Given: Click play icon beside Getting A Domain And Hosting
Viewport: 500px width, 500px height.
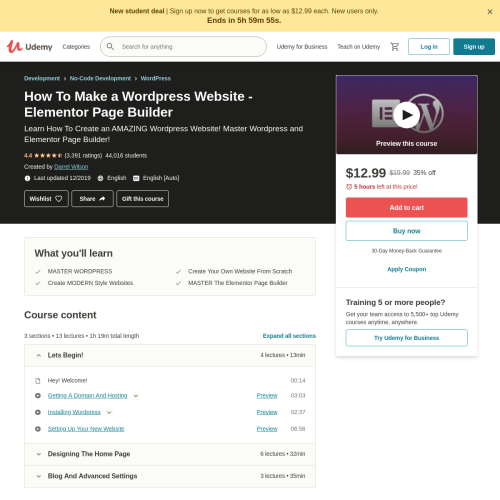Looking at the screenshot, I should point(38,395).
